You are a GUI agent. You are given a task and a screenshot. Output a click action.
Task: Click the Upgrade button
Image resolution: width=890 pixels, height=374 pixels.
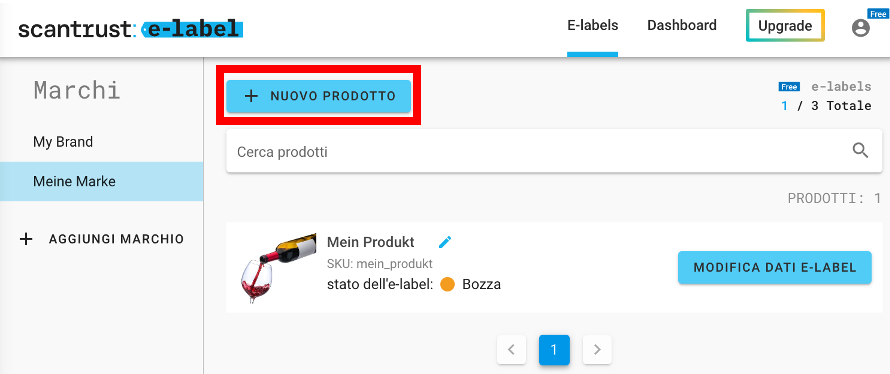click(785, 26)
